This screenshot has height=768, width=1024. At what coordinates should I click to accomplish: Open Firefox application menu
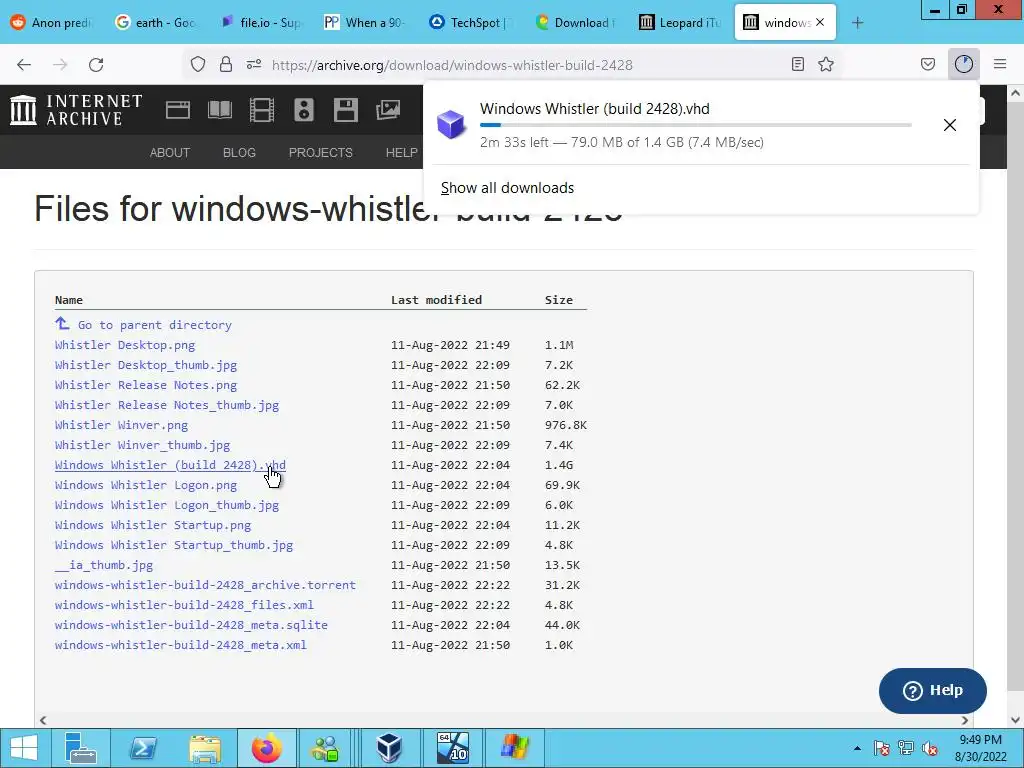1000,65
